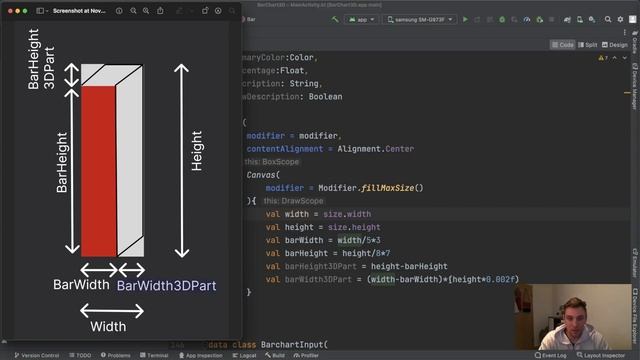Switch editor to Code view
640x360 pixels.
562,45
